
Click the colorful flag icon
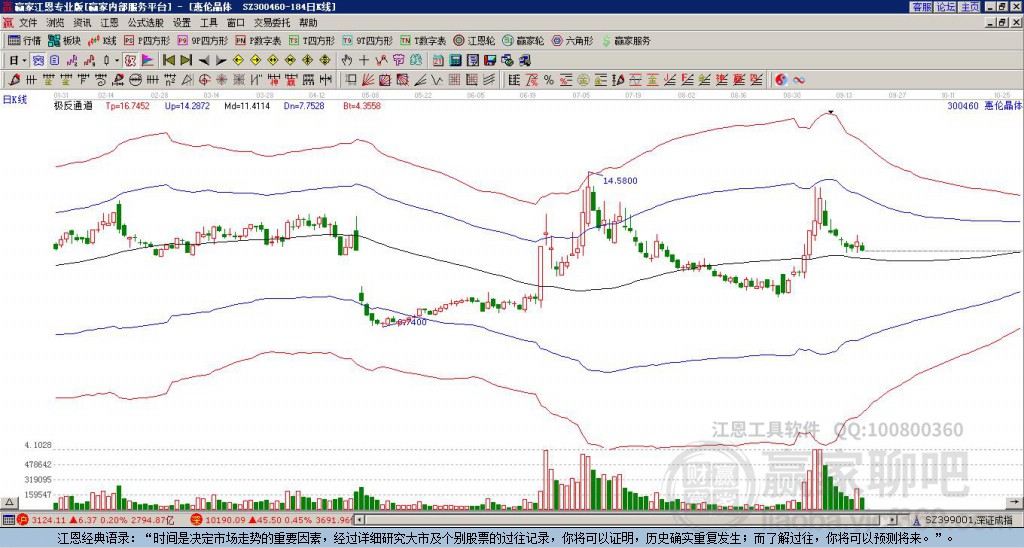click(148, 60)
